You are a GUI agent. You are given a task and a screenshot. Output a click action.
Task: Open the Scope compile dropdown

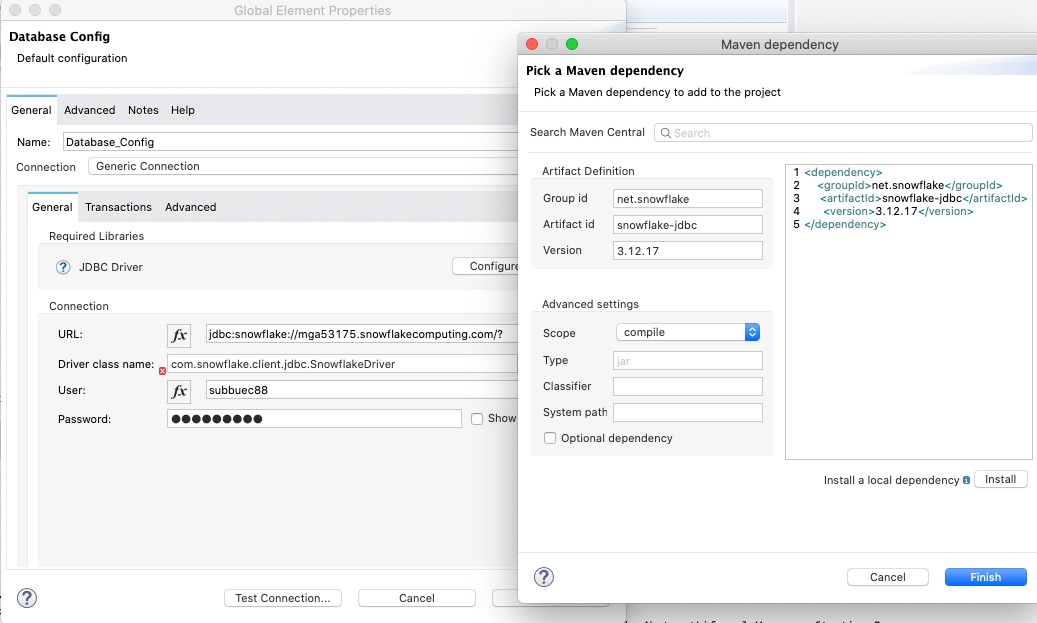pos(687,332)
